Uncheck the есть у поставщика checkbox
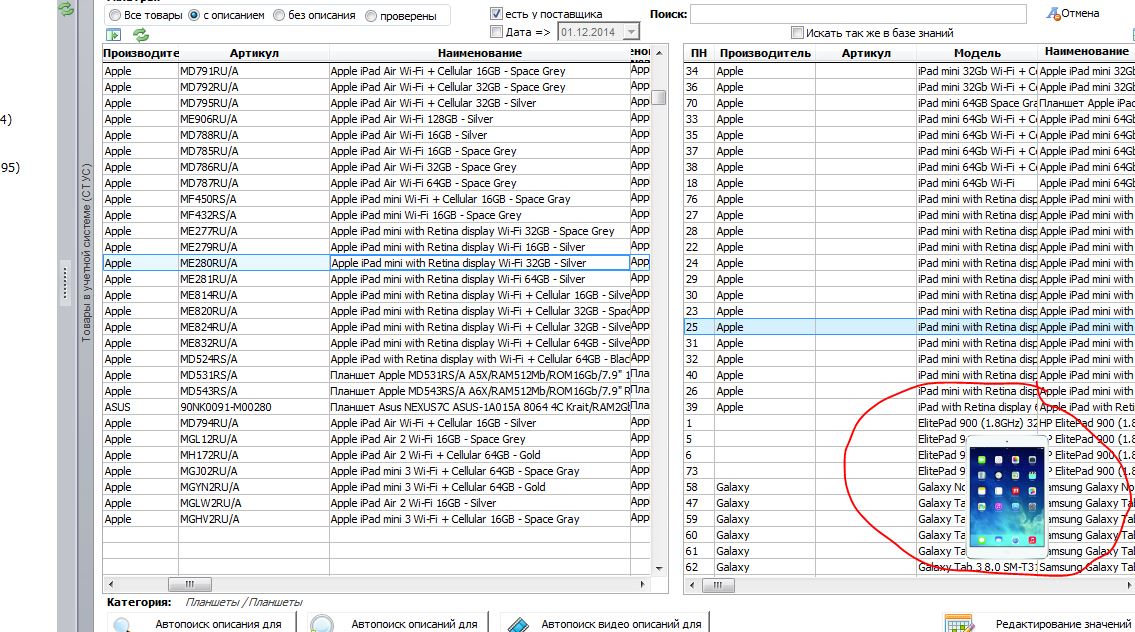The height and width of the screenshot is (632, 1135). [x=496, y=14]
